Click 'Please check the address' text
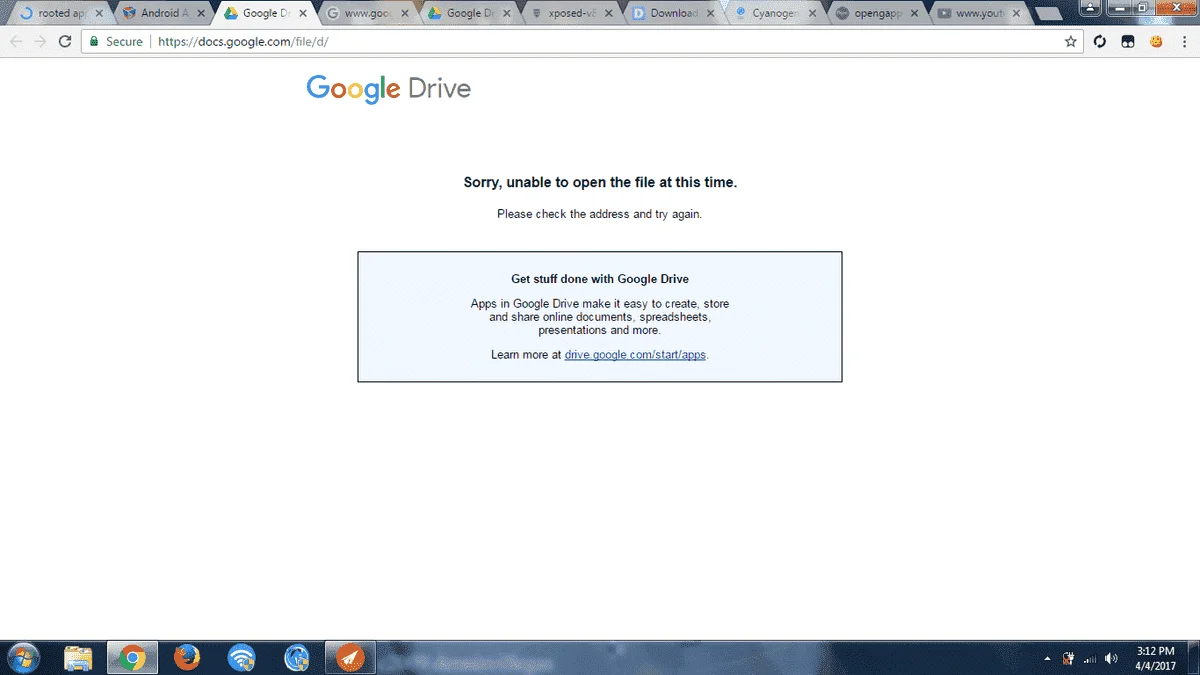 click(600, 214)
